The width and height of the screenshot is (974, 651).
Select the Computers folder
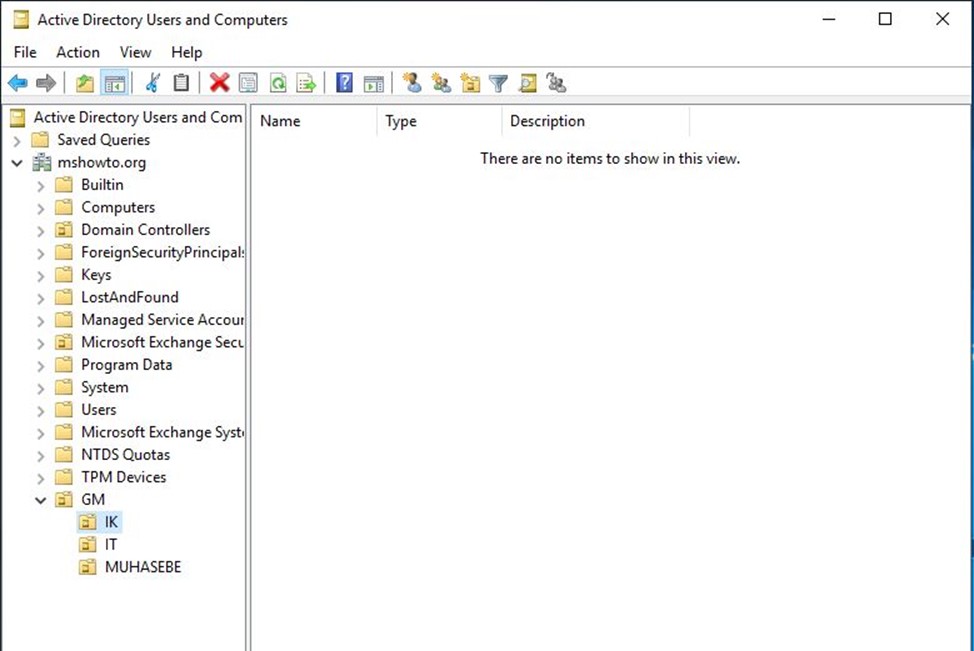click(118, 207)
